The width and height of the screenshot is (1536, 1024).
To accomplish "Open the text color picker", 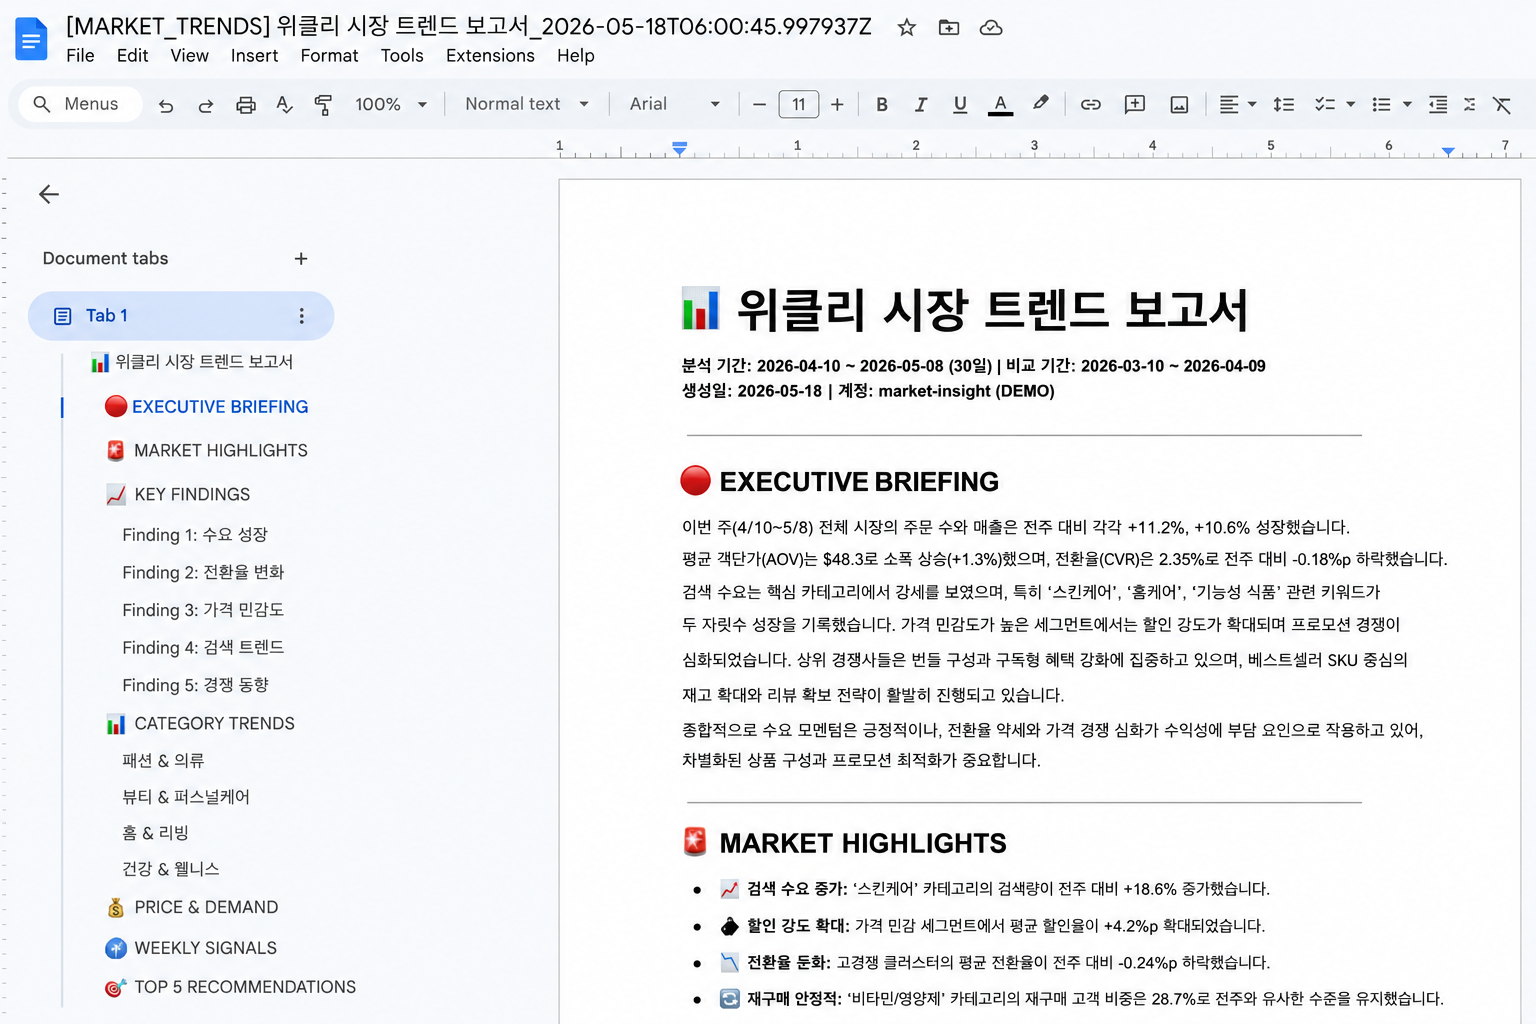I will point(1000,104).
